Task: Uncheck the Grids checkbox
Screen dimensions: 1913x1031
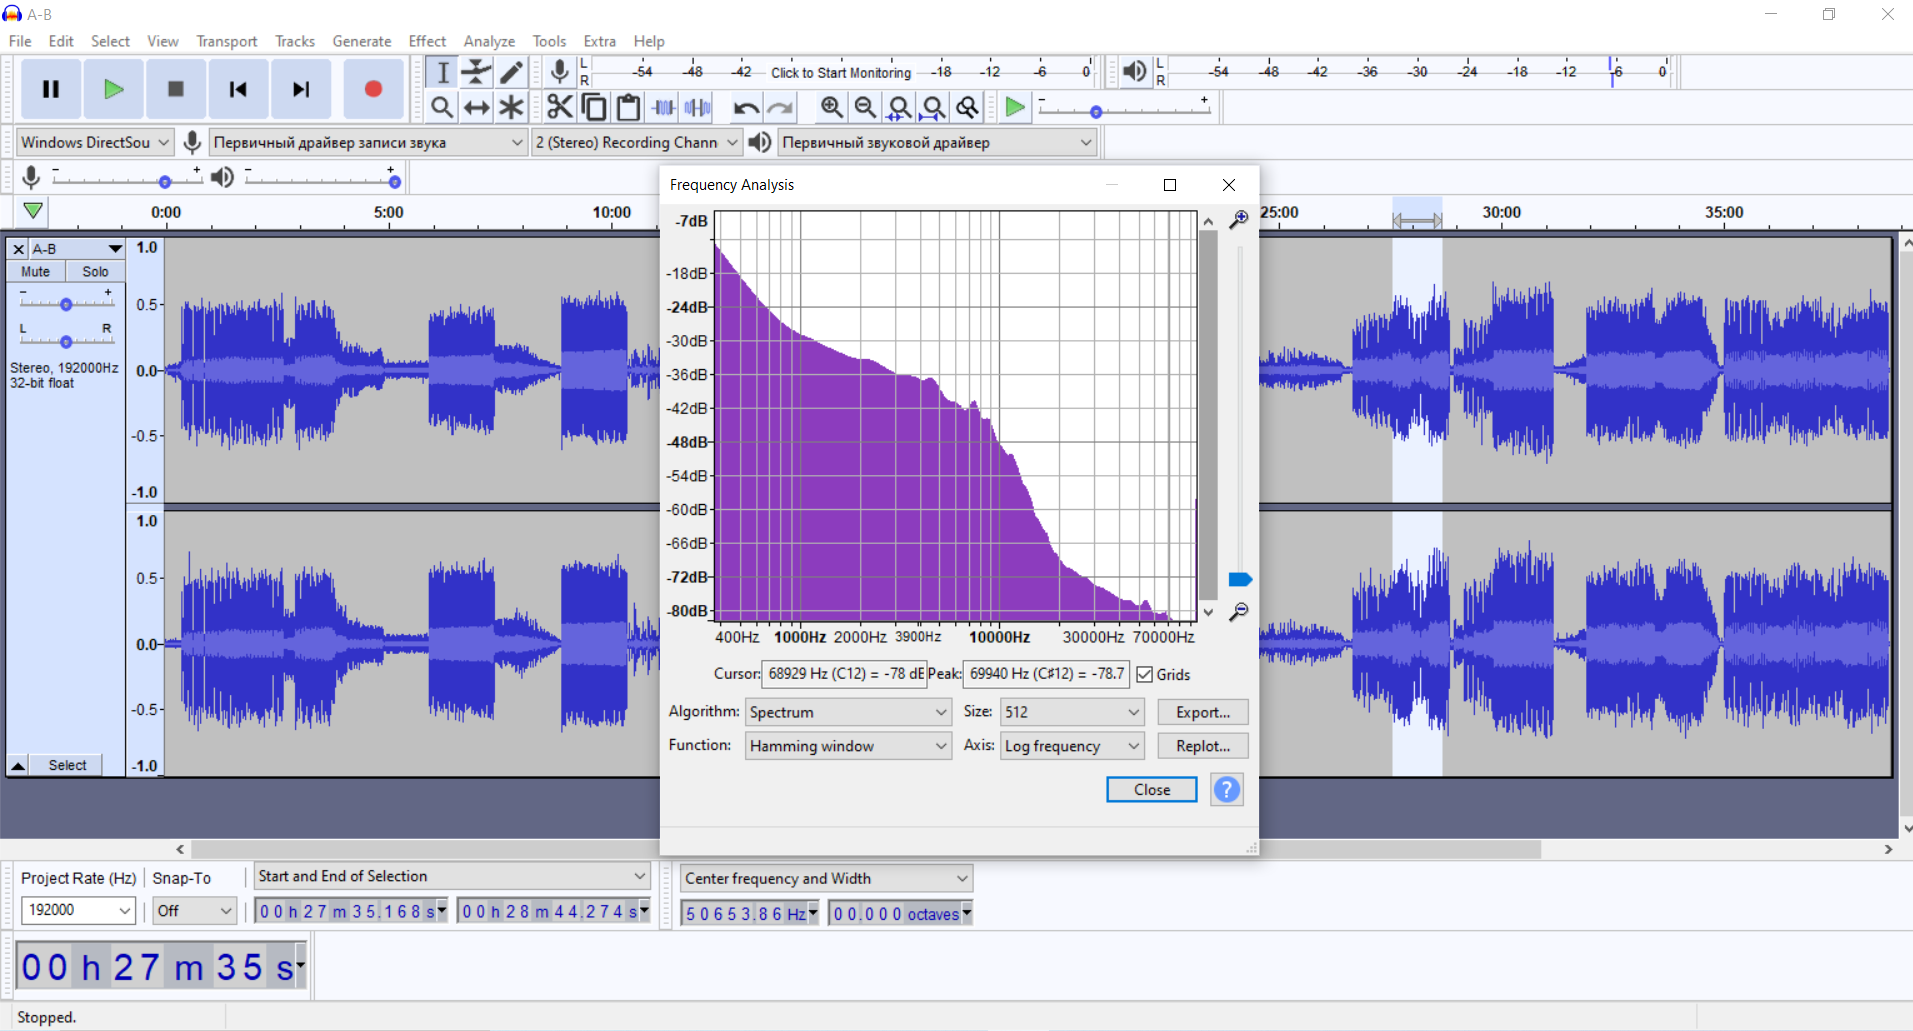Action: click(x=1145, y=675)
